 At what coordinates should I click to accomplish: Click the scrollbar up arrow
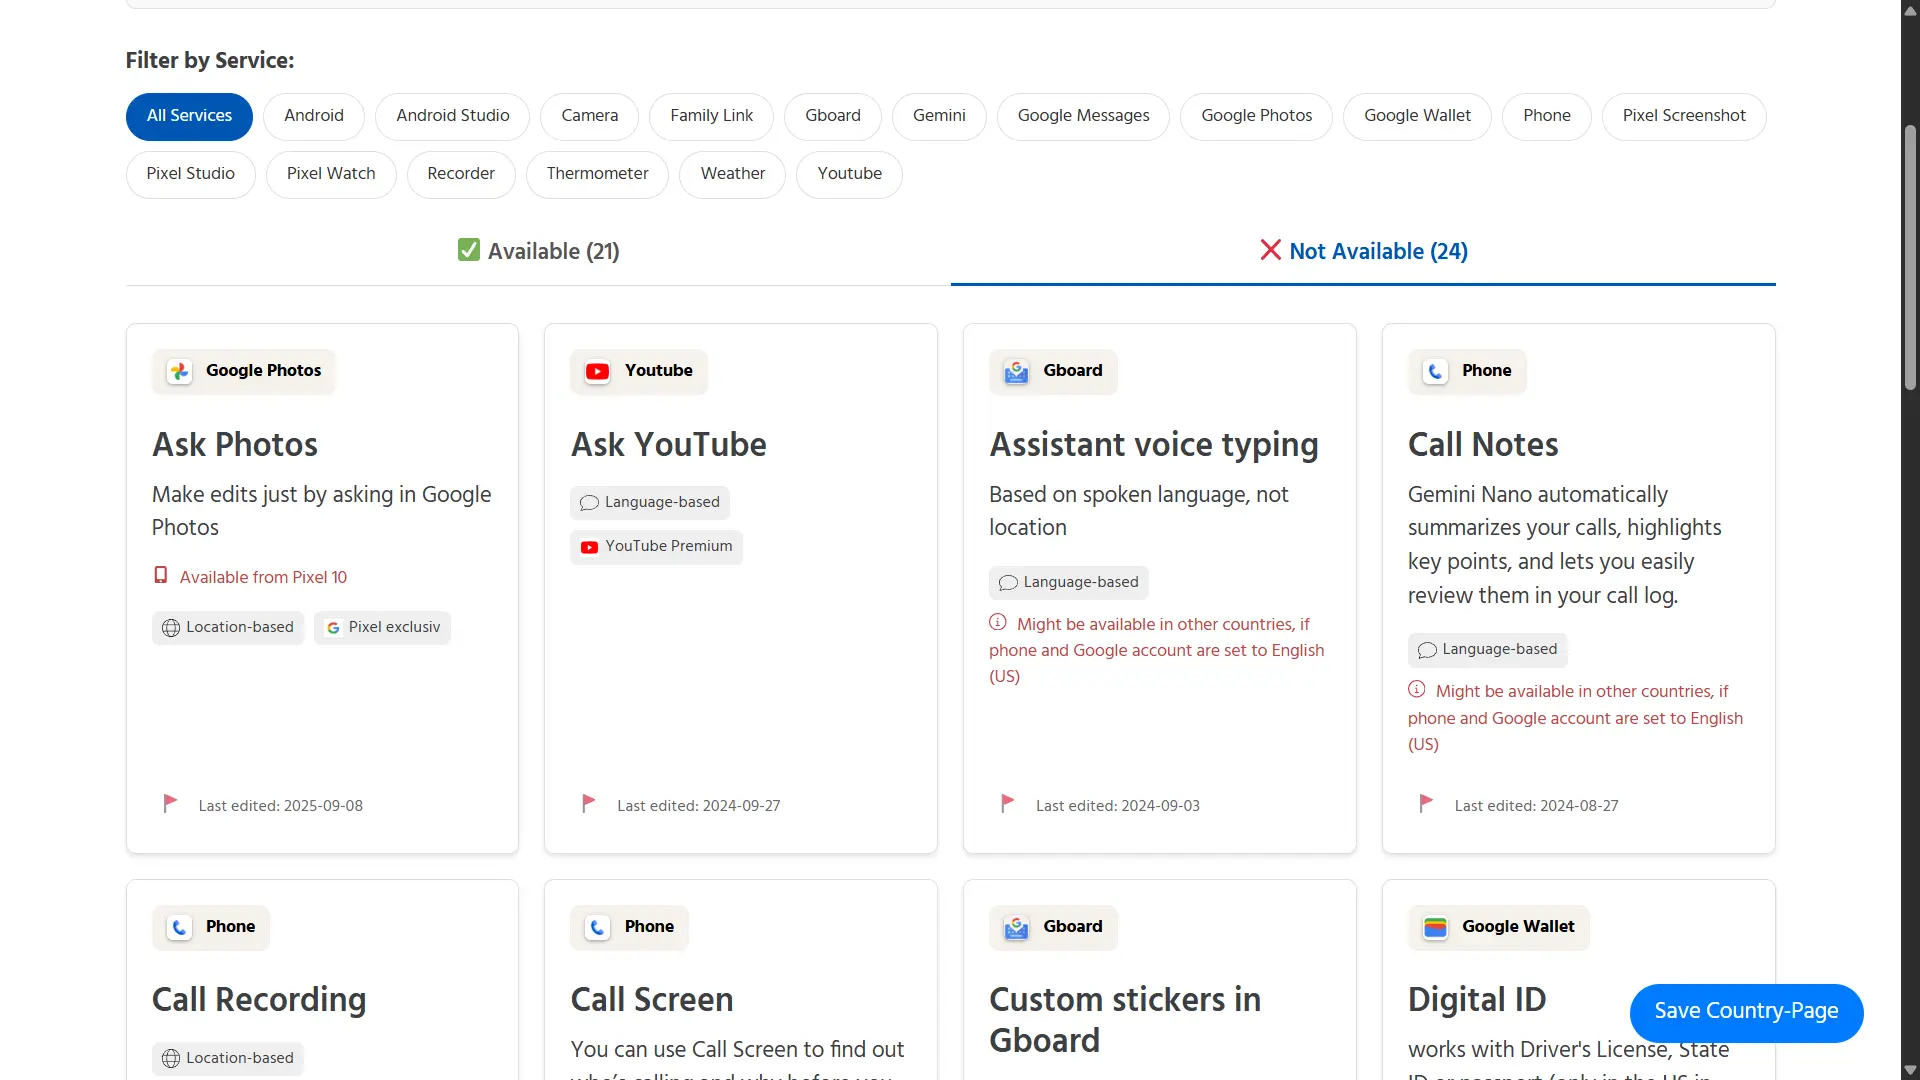(x=1910, y=10)
